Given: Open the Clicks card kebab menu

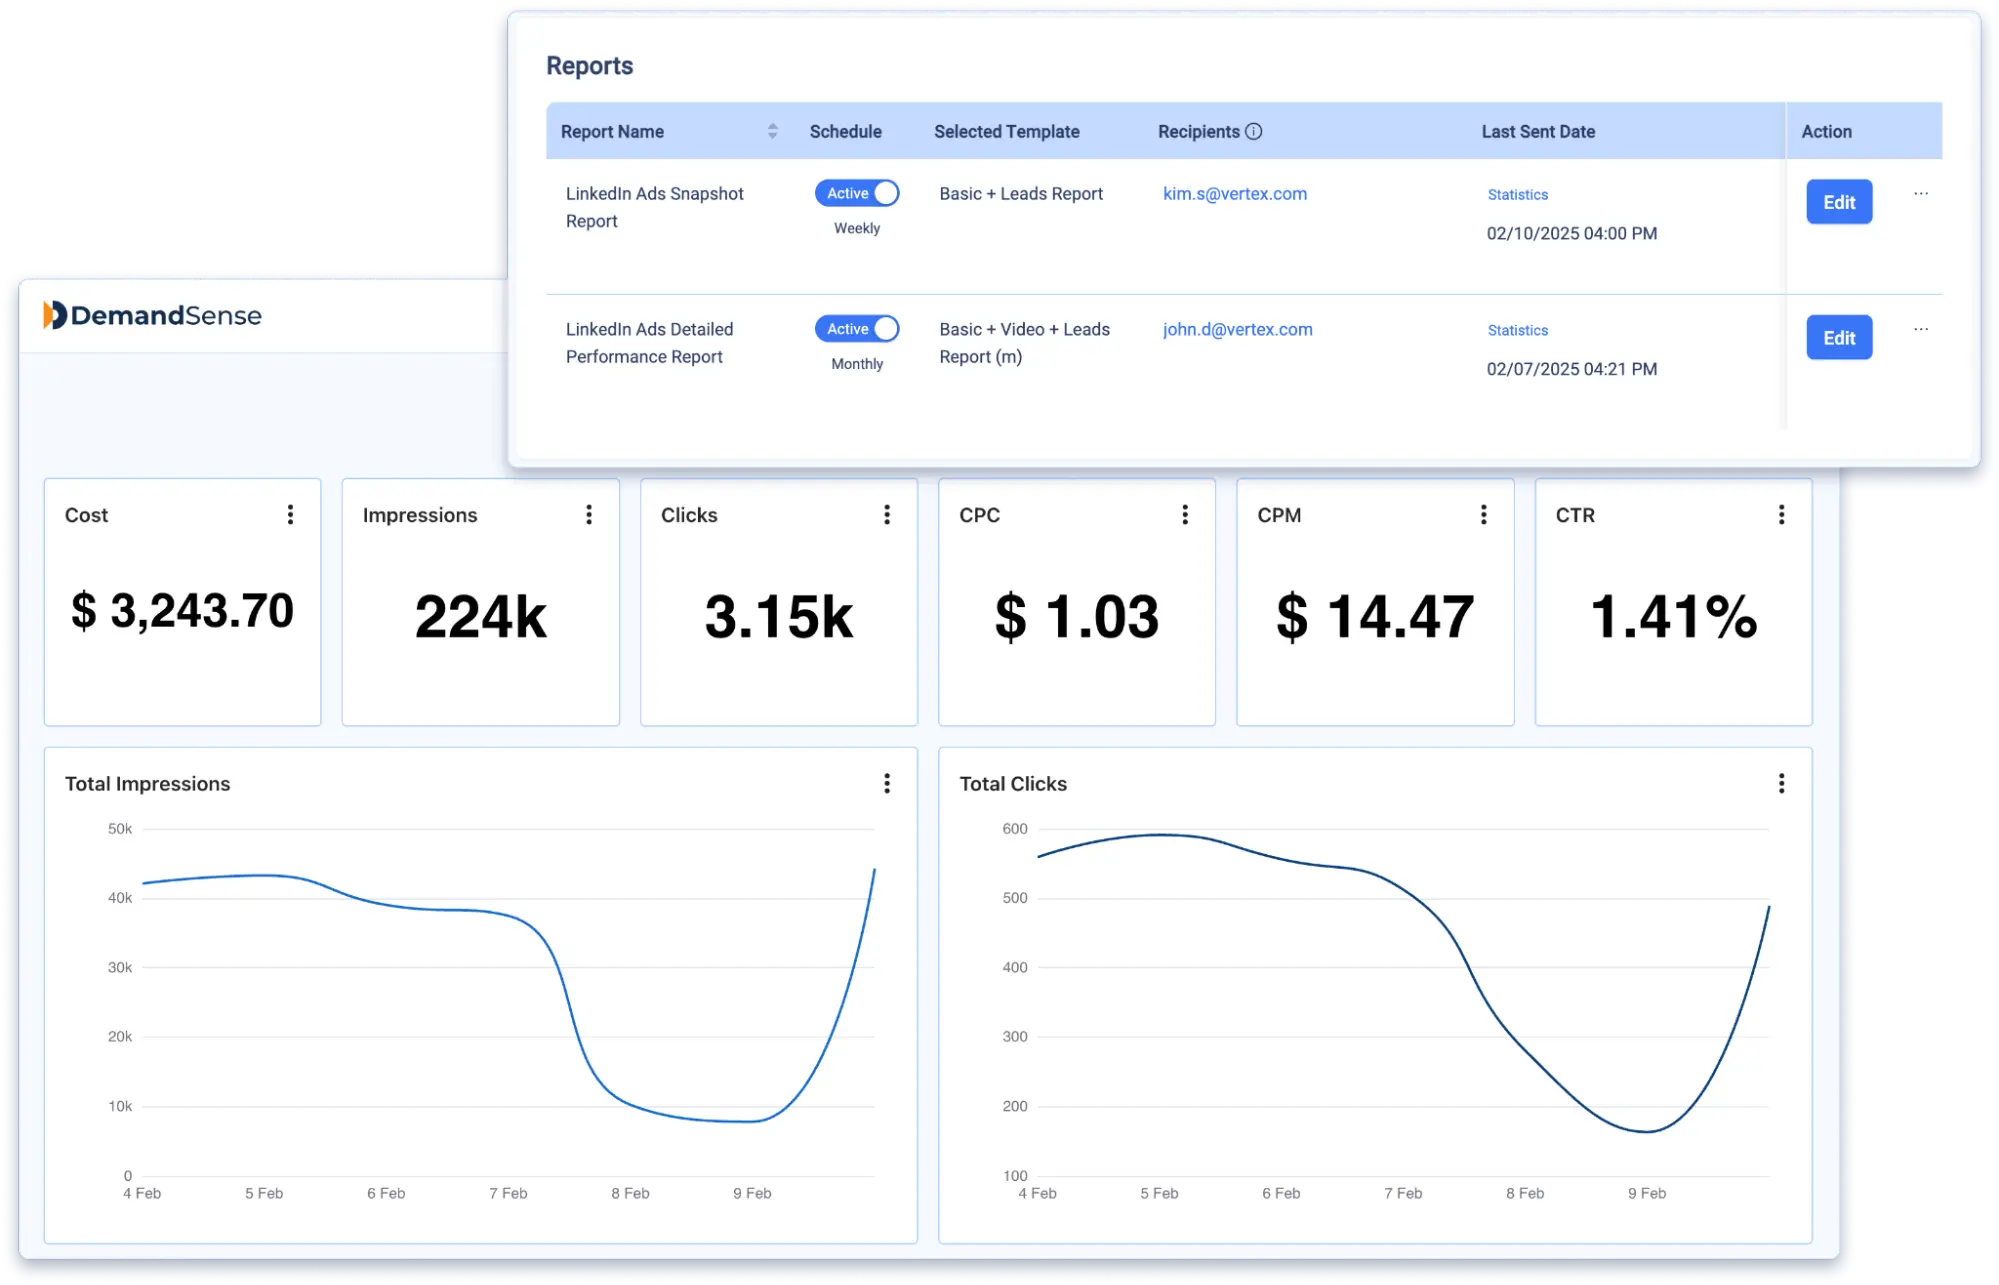Looking at the screenshot, I should tap(887, 514).
